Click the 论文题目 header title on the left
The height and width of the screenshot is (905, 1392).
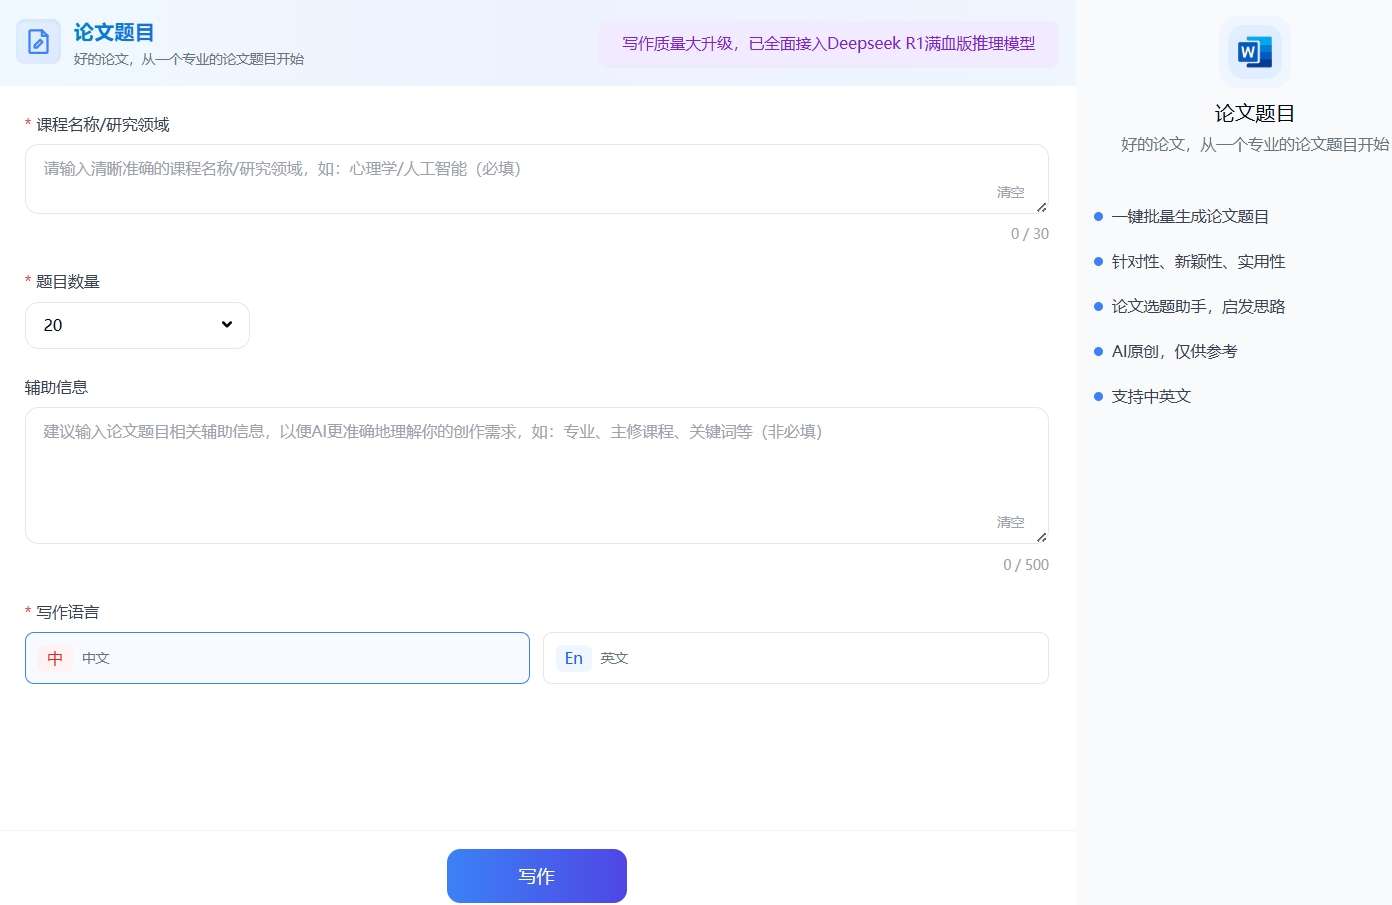(114, 33)
